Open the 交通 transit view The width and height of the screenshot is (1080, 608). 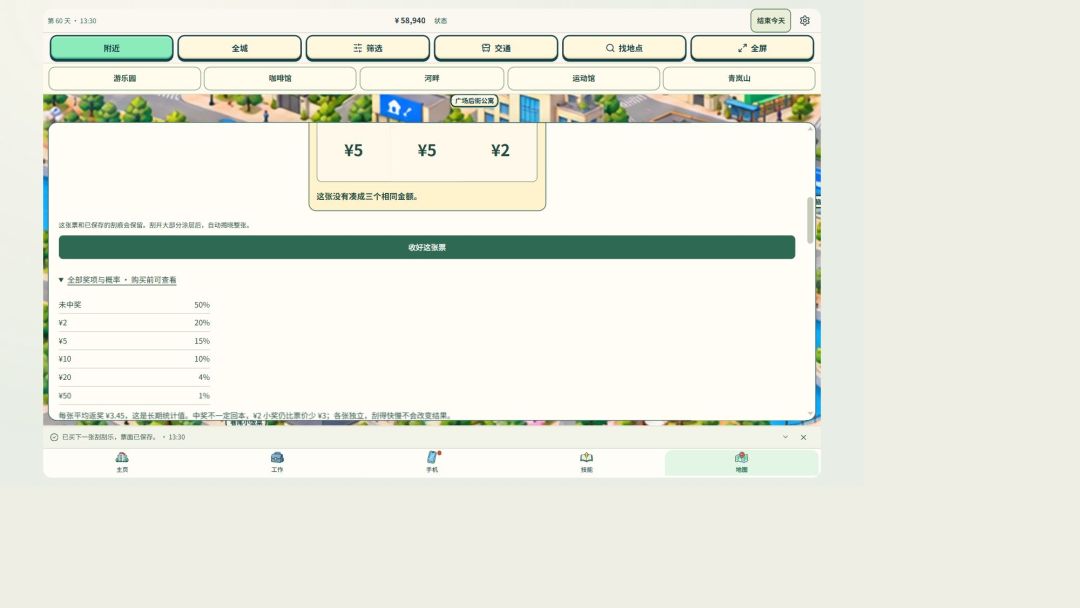click(x=496, y=48)
